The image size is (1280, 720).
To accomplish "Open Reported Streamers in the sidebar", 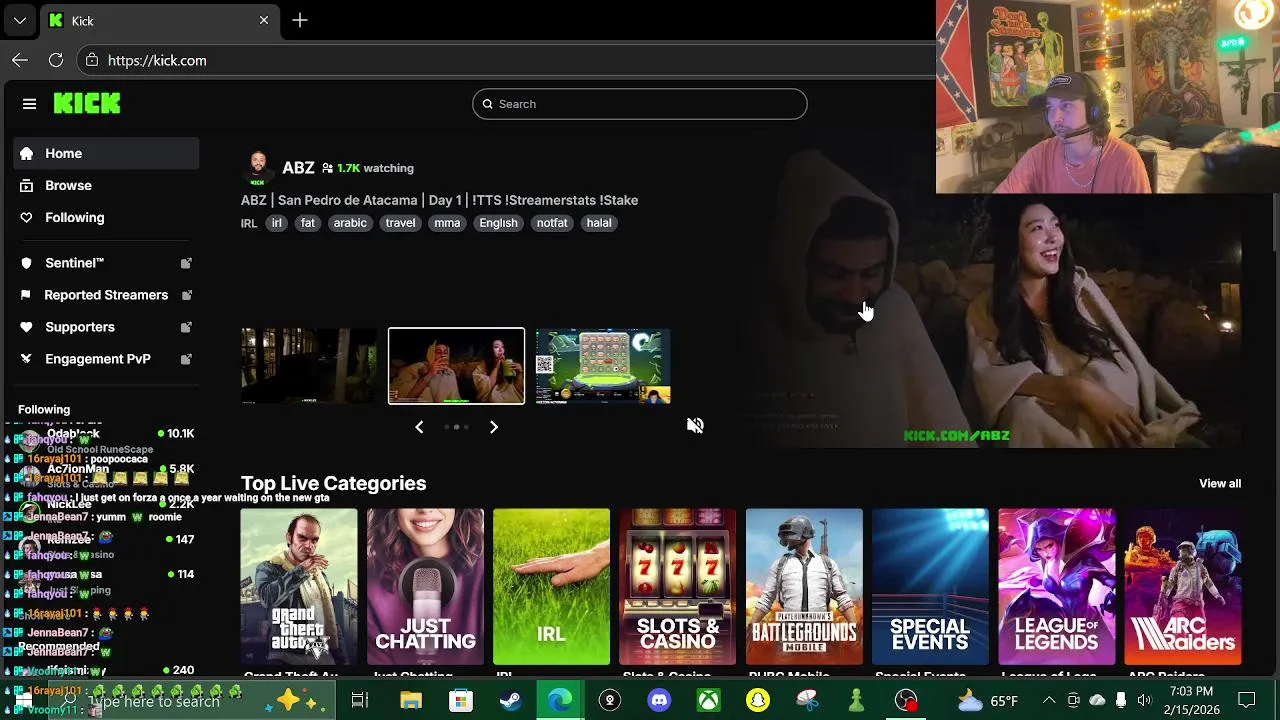I will 106,295.
